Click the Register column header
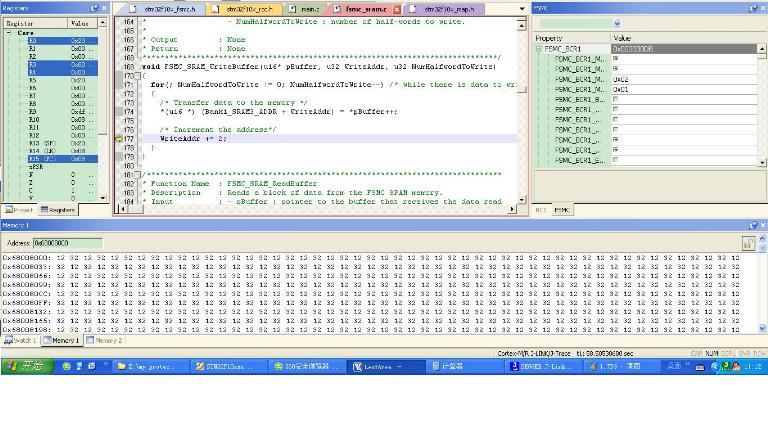The height and width of the screenshot is (432, 768). click(x=35, y=24)
